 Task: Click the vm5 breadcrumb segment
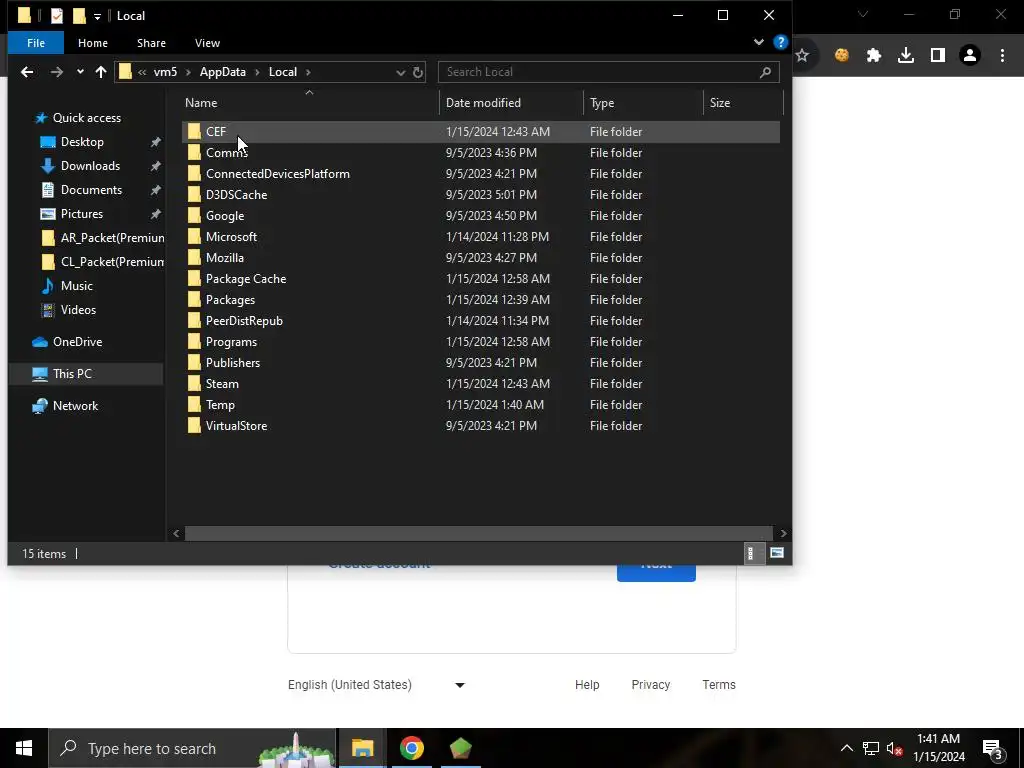click(165, 72)
